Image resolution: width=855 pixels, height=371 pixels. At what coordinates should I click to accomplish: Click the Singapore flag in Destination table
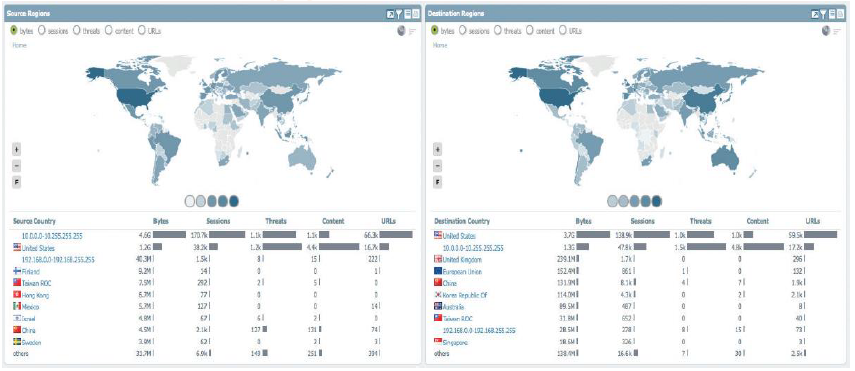[438, 342]
